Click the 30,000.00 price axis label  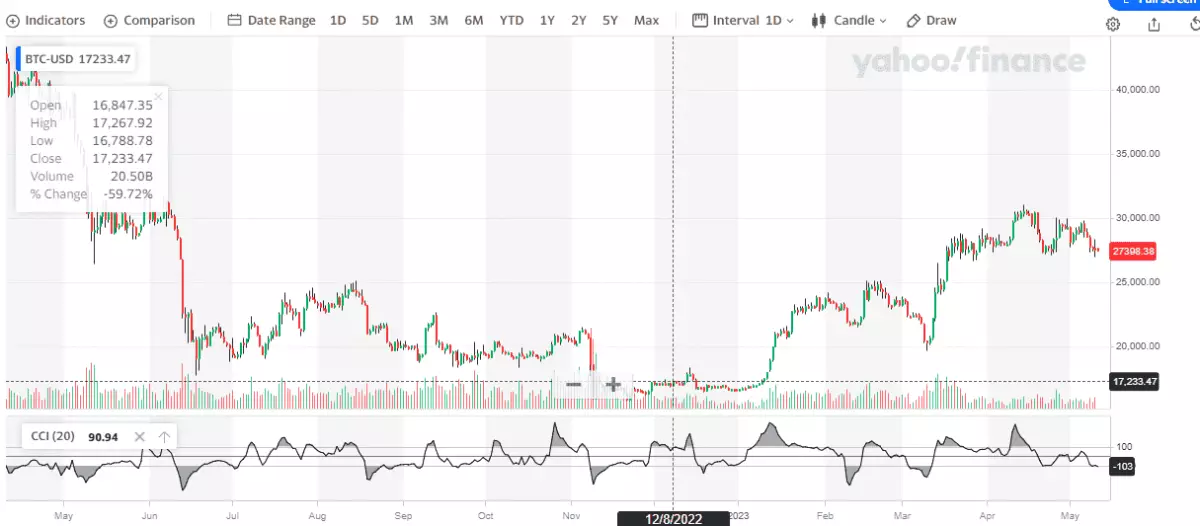pyautogui.click(x=1137, y=217)
